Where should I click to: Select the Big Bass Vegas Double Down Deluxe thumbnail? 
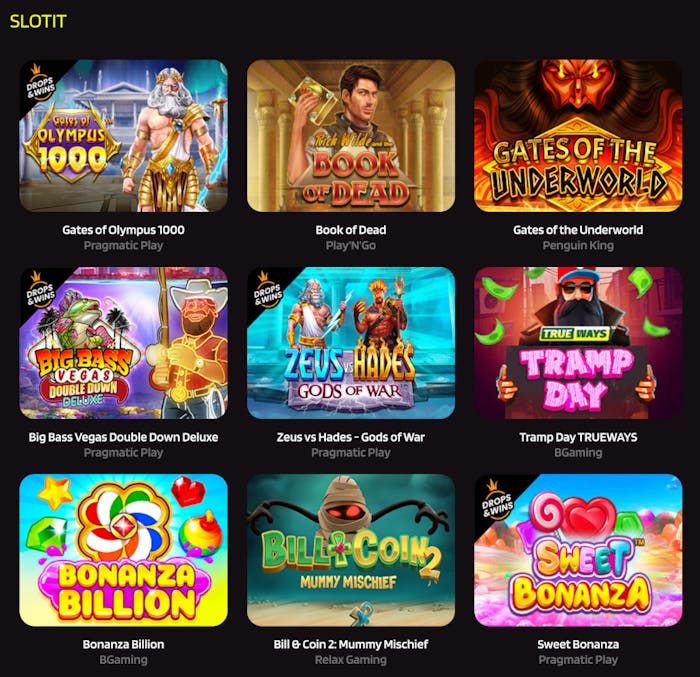124,343
